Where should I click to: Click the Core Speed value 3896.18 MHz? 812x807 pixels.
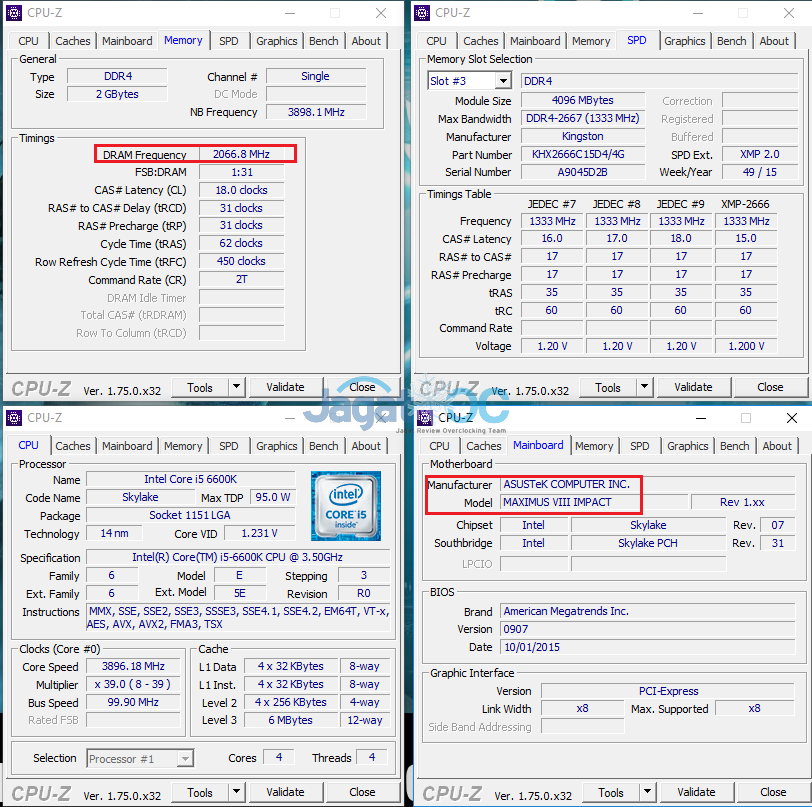[133, 666]
